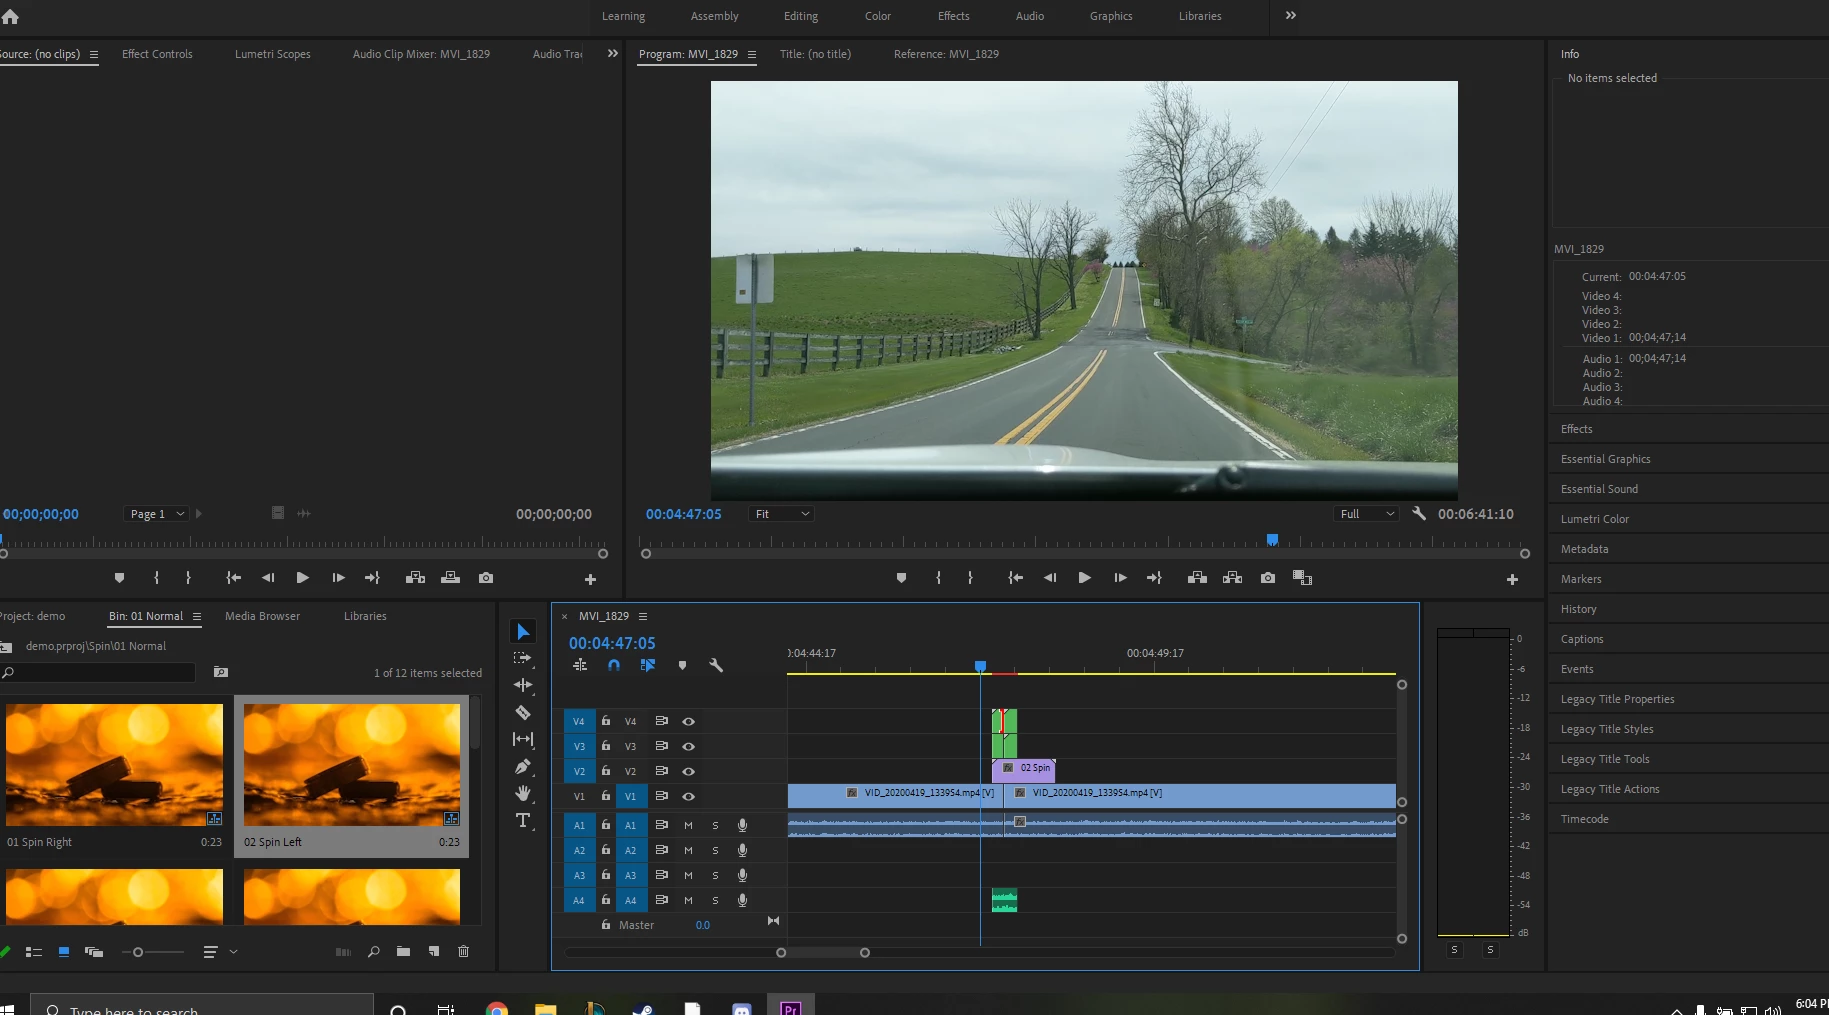The width and height of the screenshot is (1829, 1015).
Task: Open the Media Browser tab
Action: [x=262, y=616]
